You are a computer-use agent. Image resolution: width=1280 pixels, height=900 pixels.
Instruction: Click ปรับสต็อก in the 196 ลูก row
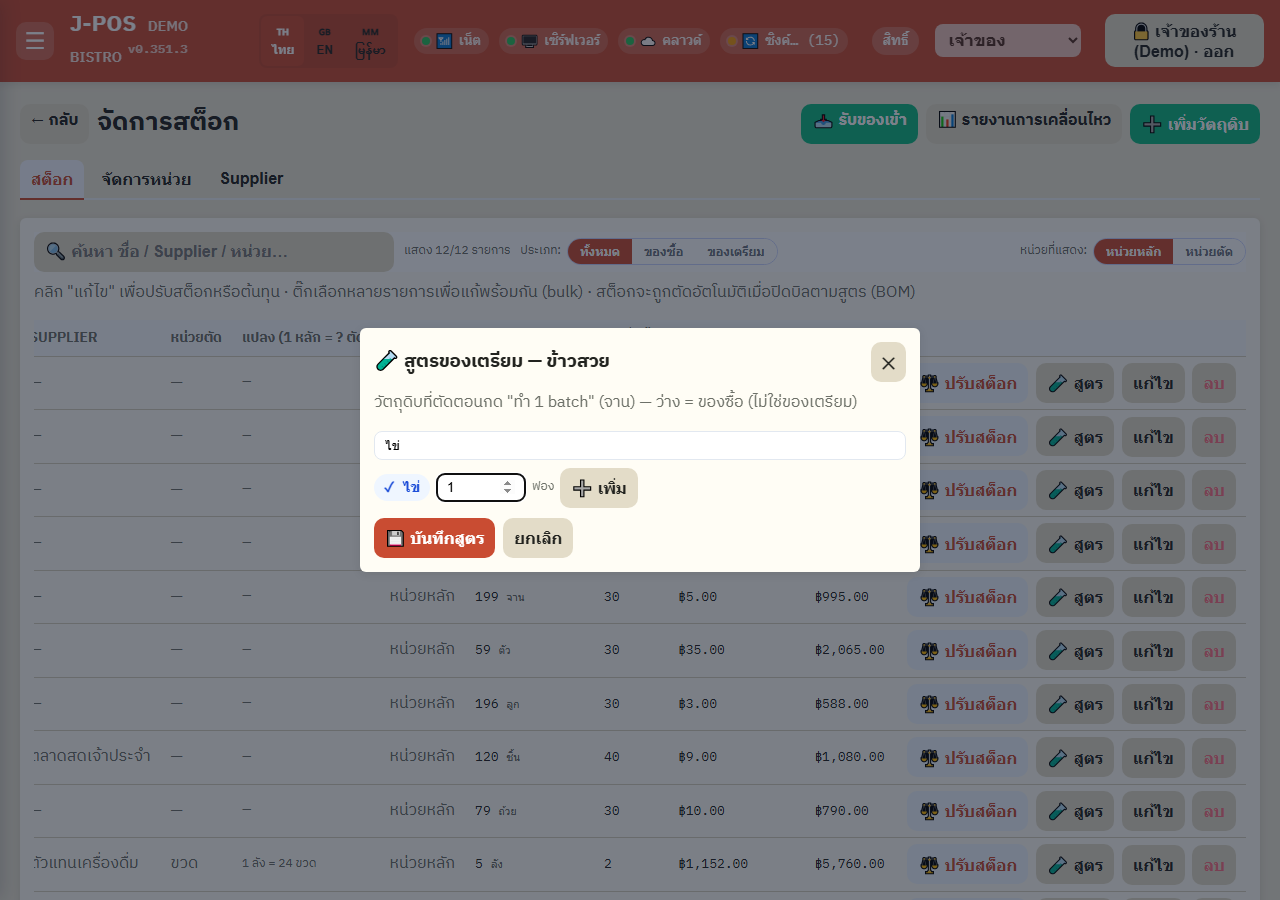968,704
